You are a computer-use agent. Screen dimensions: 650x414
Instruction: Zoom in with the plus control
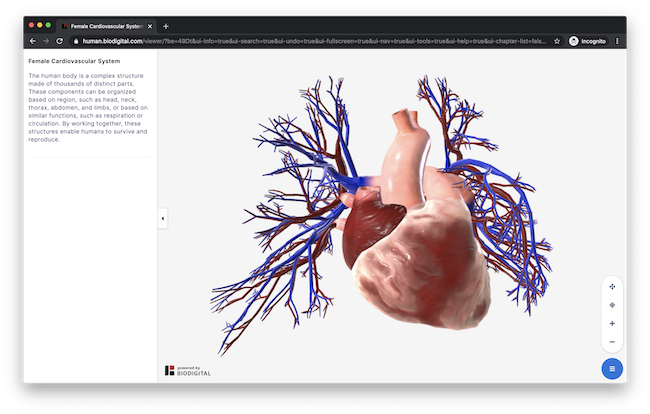(612, 323)
